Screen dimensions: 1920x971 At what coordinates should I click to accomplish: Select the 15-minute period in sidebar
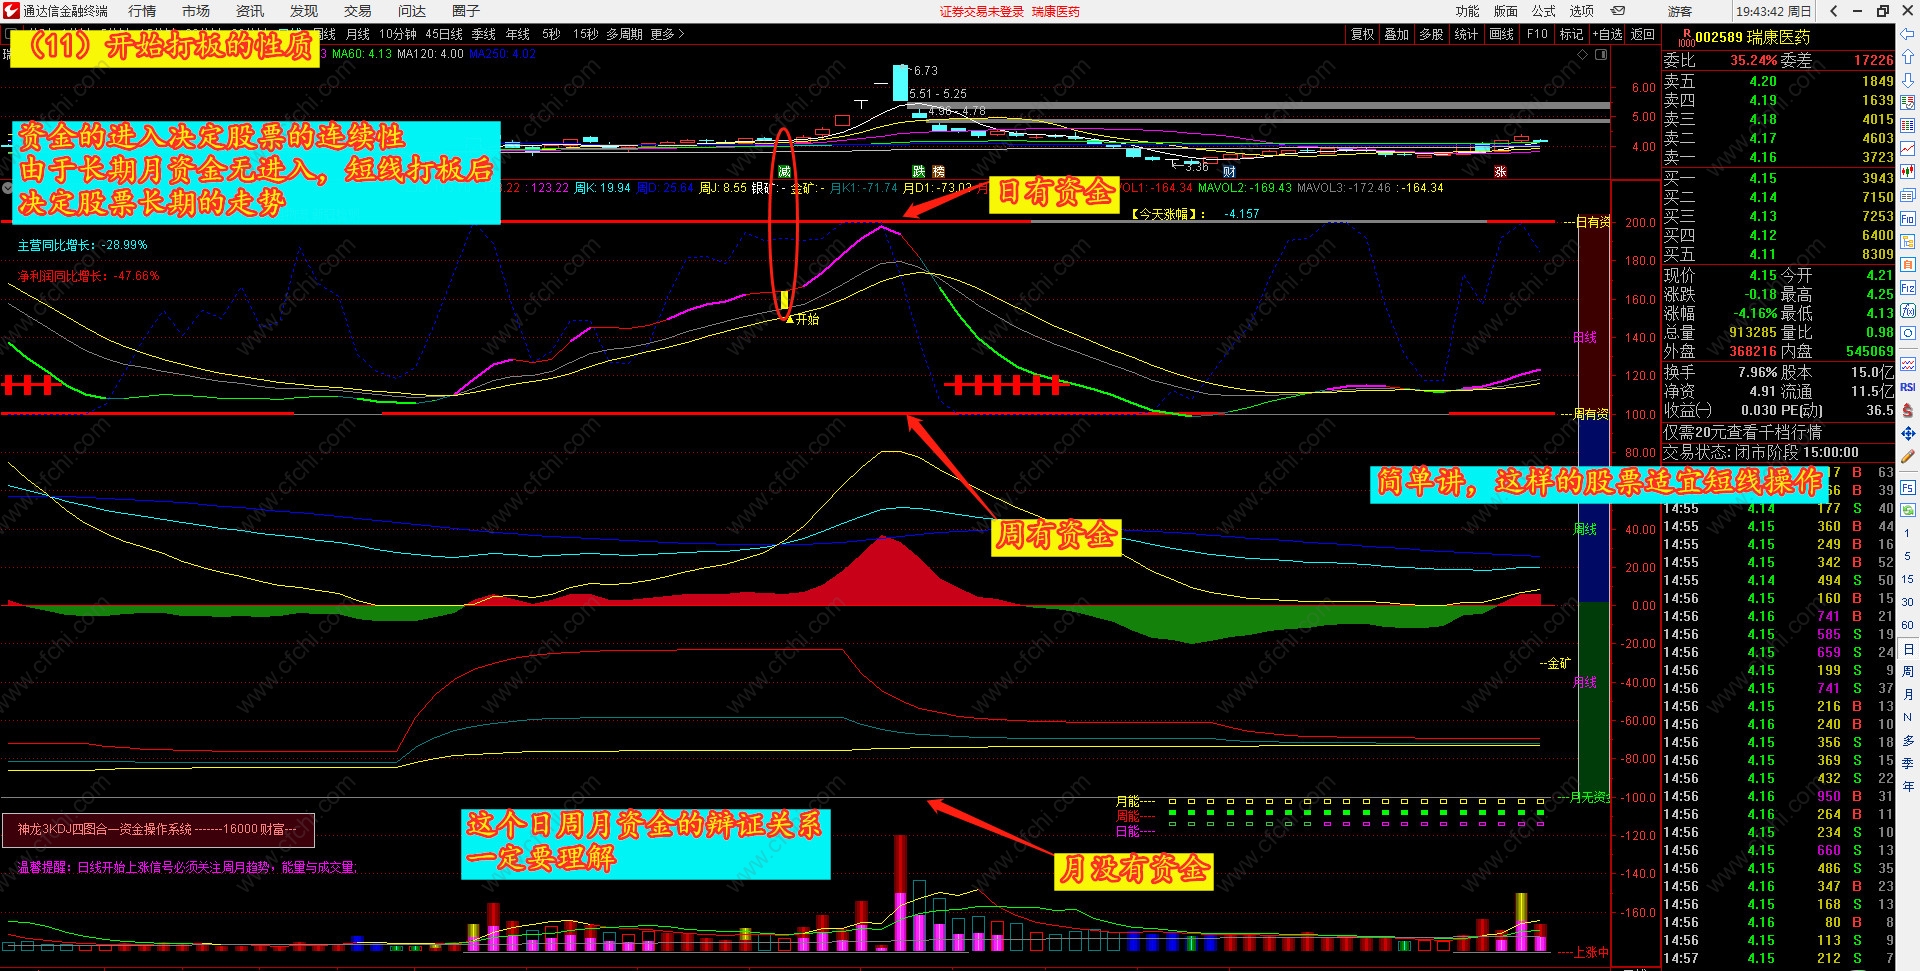[x=1908, y=579]
